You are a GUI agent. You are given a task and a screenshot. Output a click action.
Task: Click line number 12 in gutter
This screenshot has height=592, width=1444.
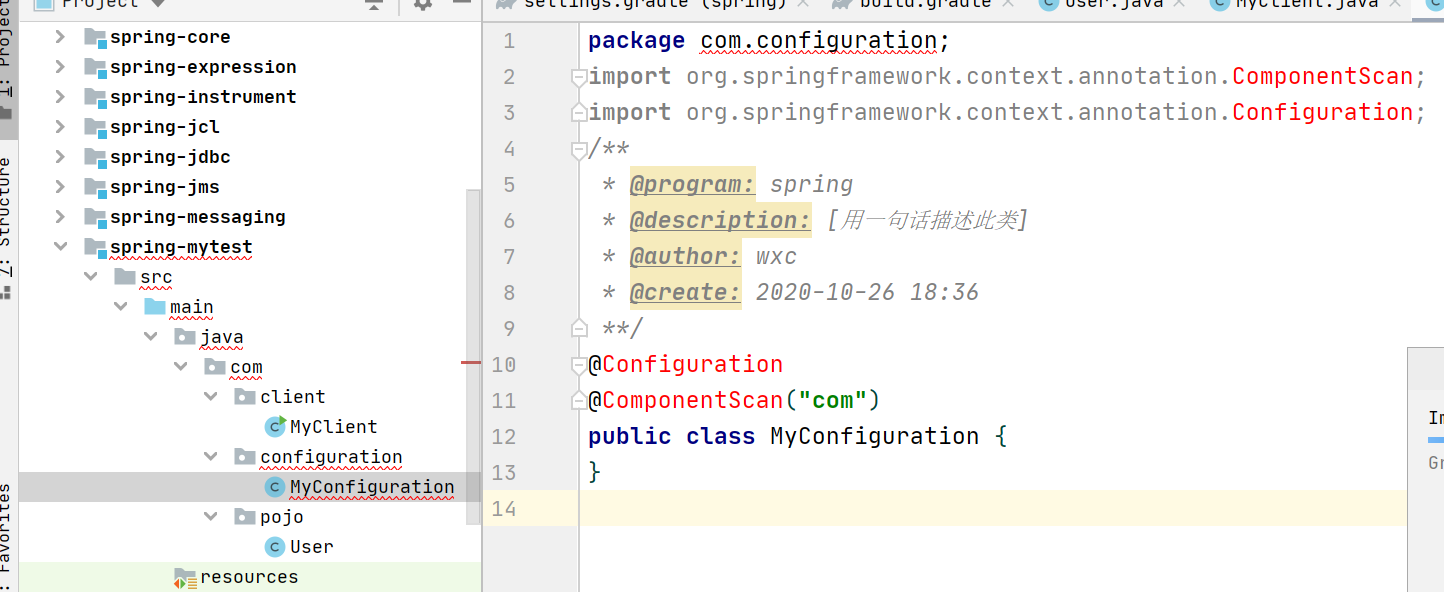[504, 436]
